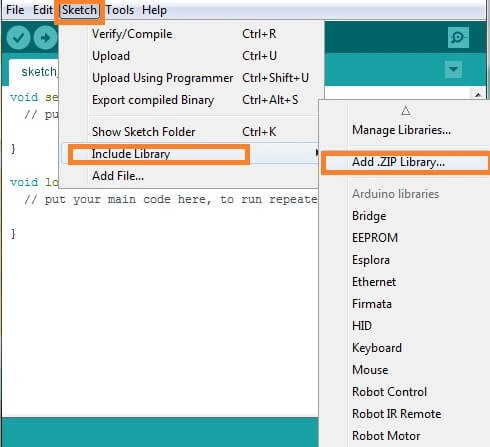This screenshot has height=447, width=490.
Task: Click the editor scrollbar up arrow
Action: click(478, 95)
